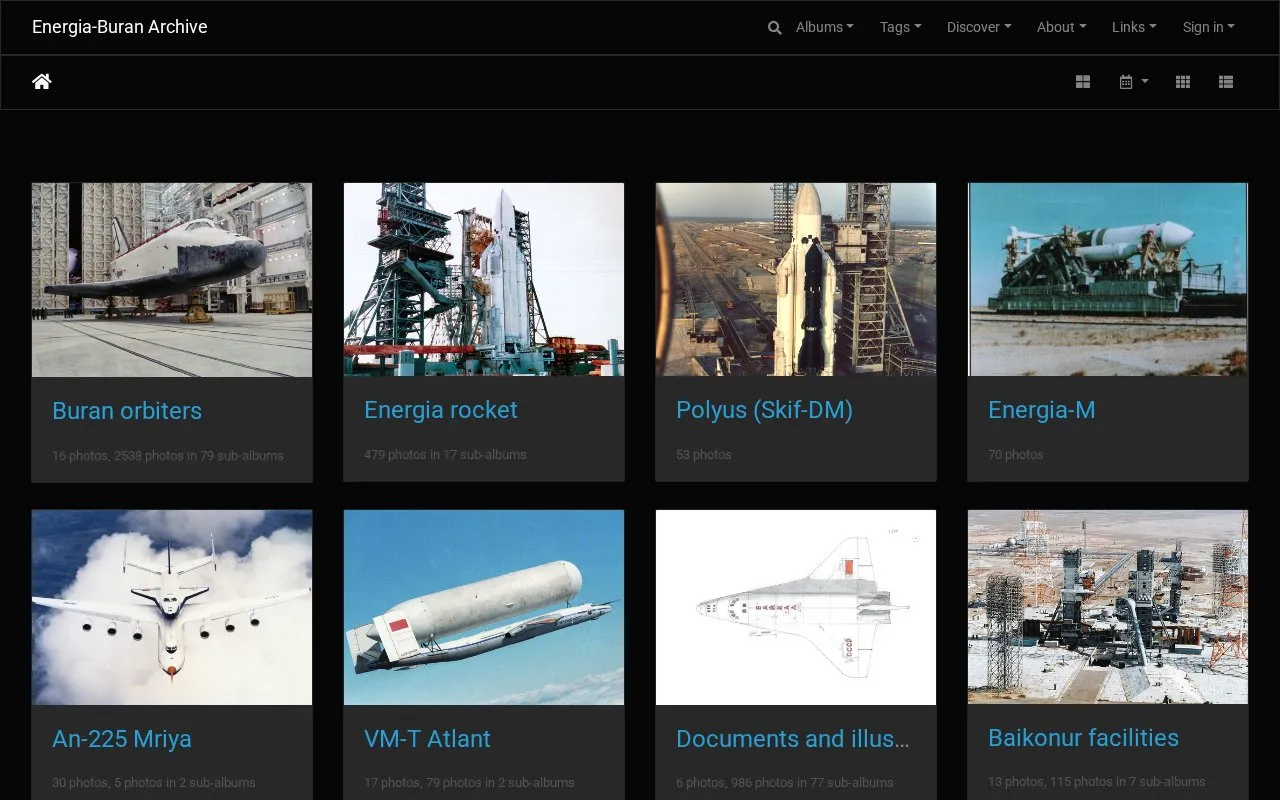Click the Buran orbiter hangar thumbnail

tap(172, 280)
